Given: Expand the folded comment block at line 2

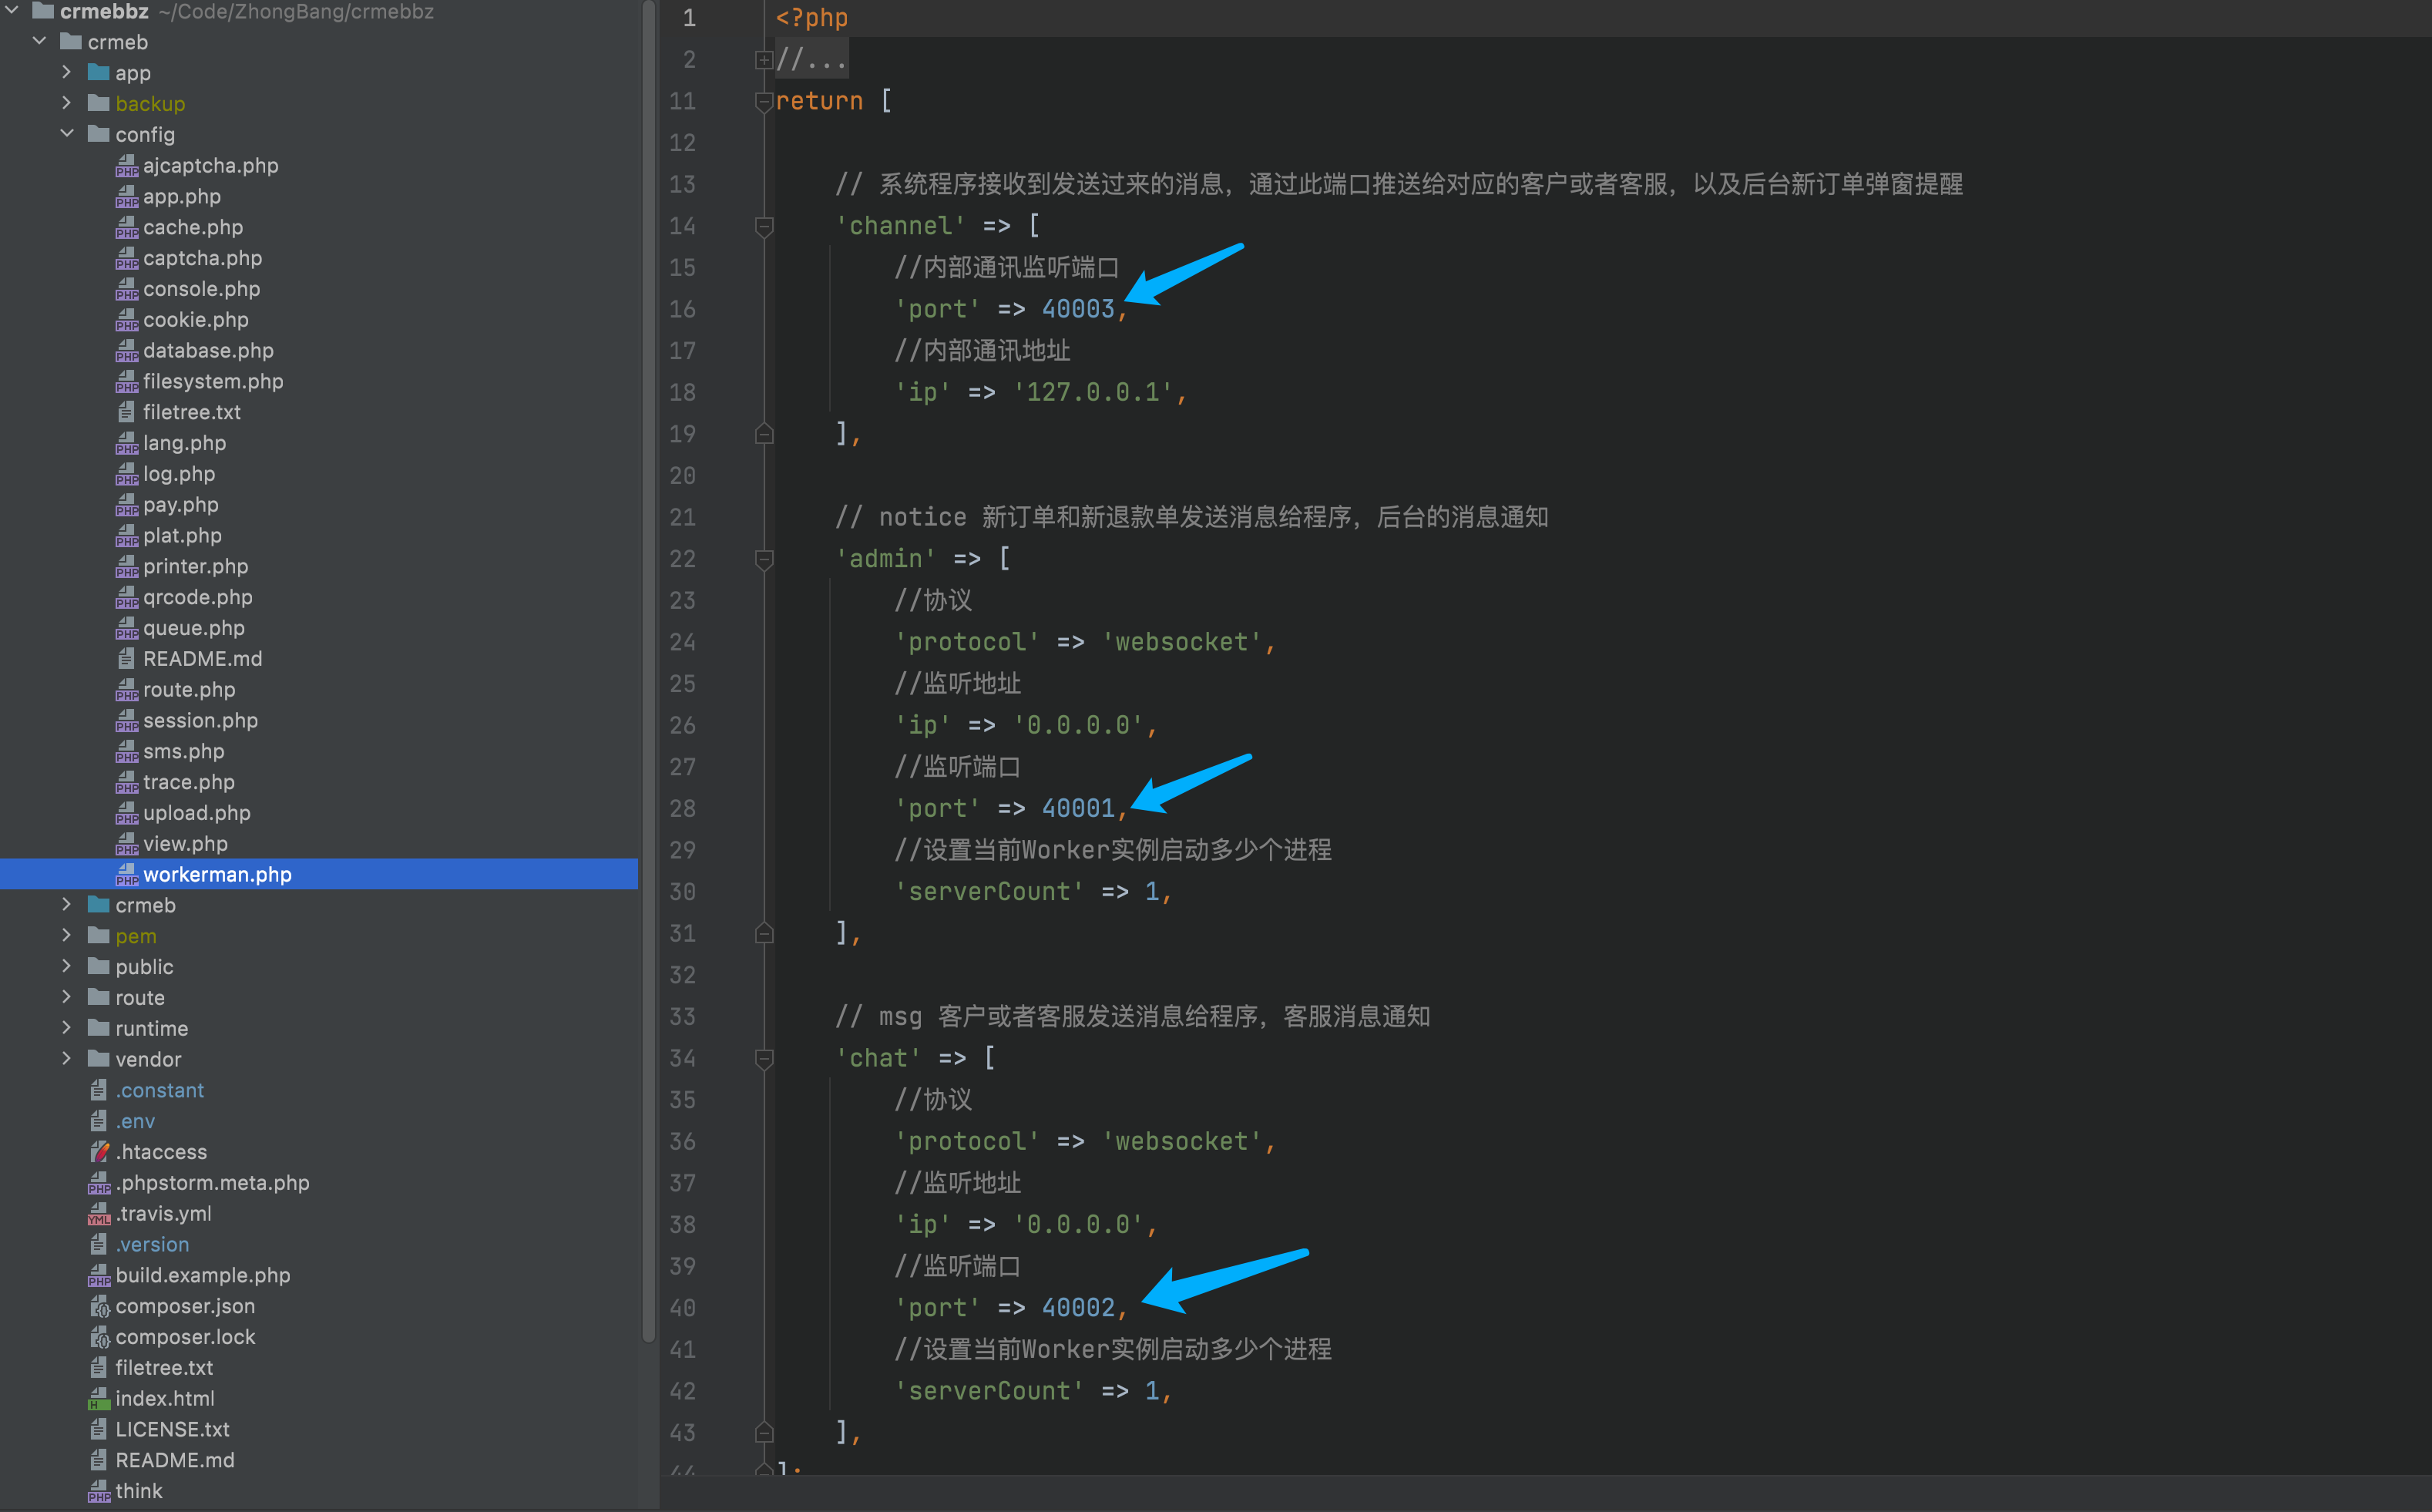Looking at the screenshot, I should click(764, 60).
